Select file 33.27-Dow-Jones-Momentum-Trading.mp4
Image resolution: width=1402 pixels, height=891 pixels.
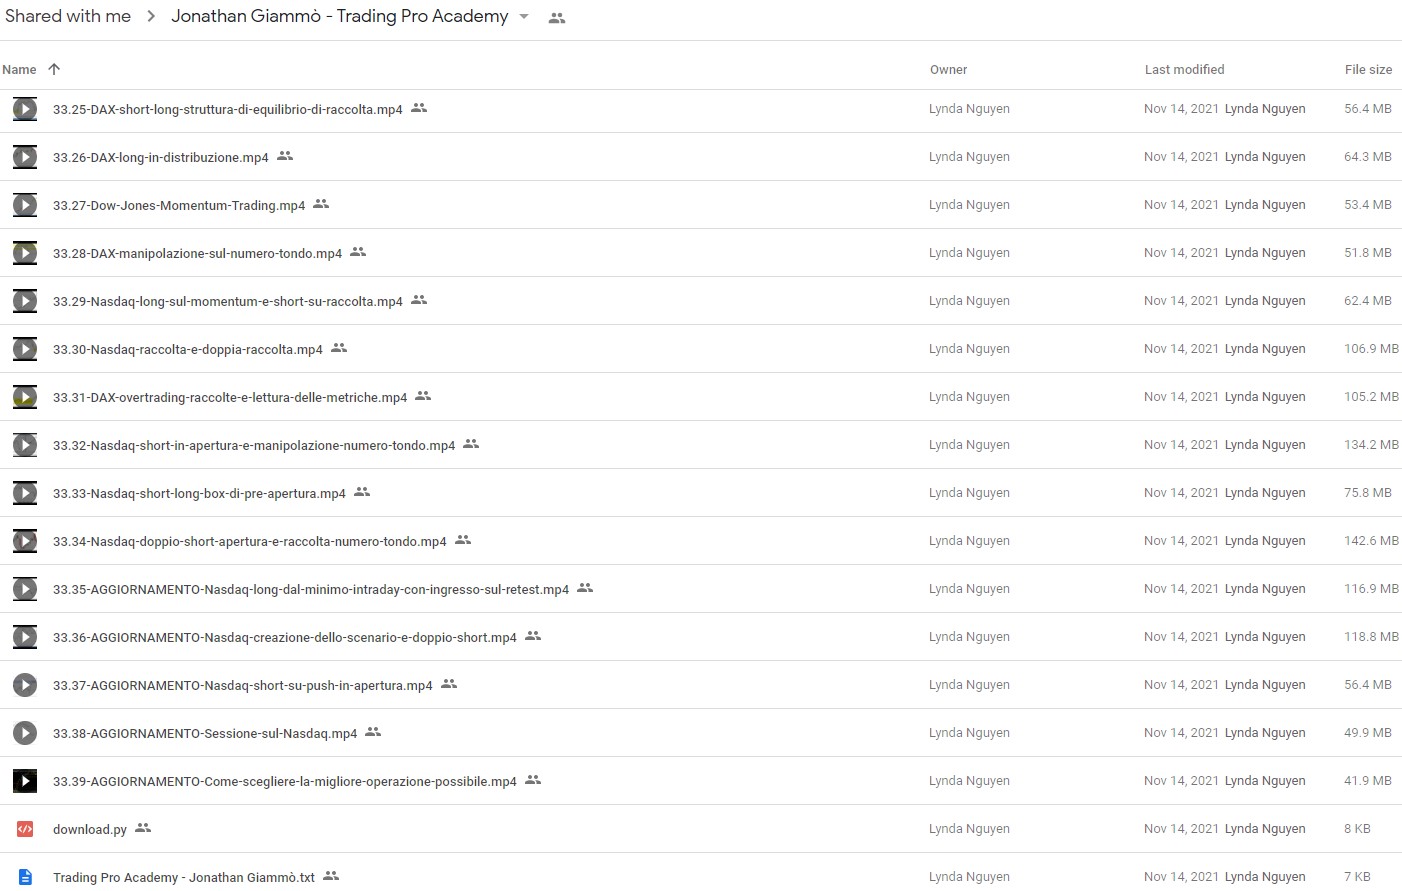[179, 206]
